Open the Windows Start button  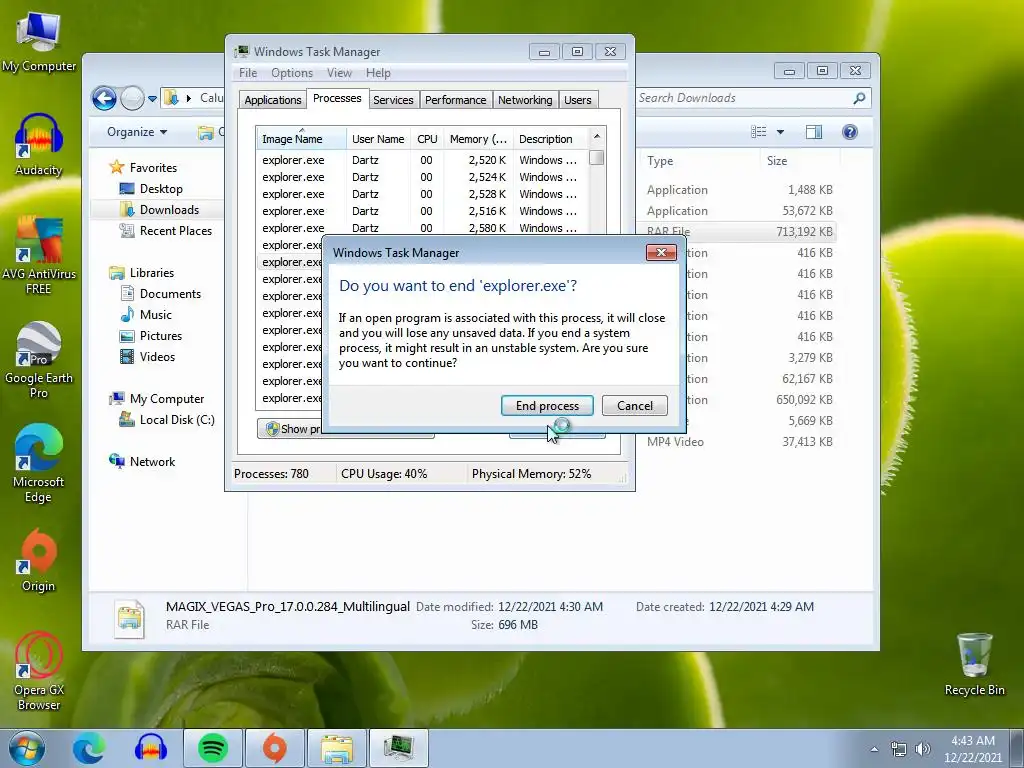click(27, 748)
